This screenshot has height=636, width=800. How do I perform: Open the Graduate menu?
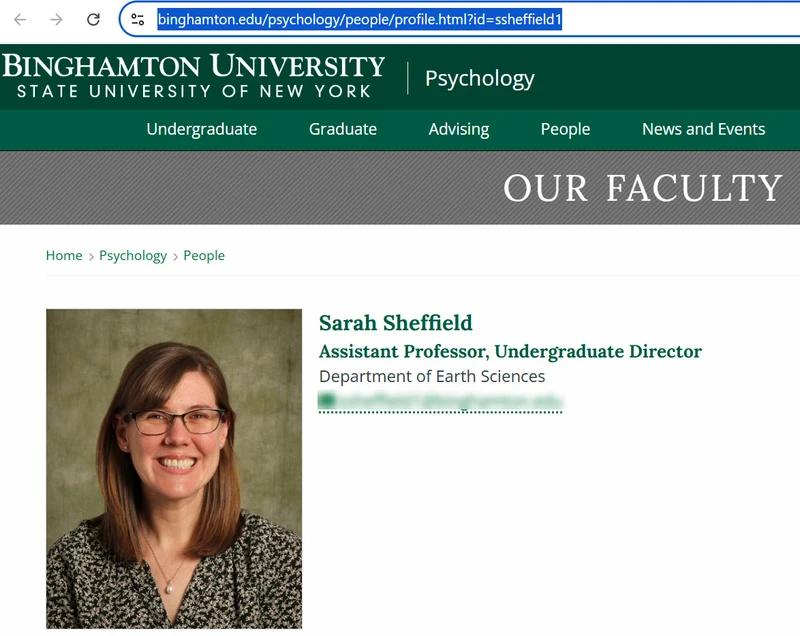click(343, 129)
